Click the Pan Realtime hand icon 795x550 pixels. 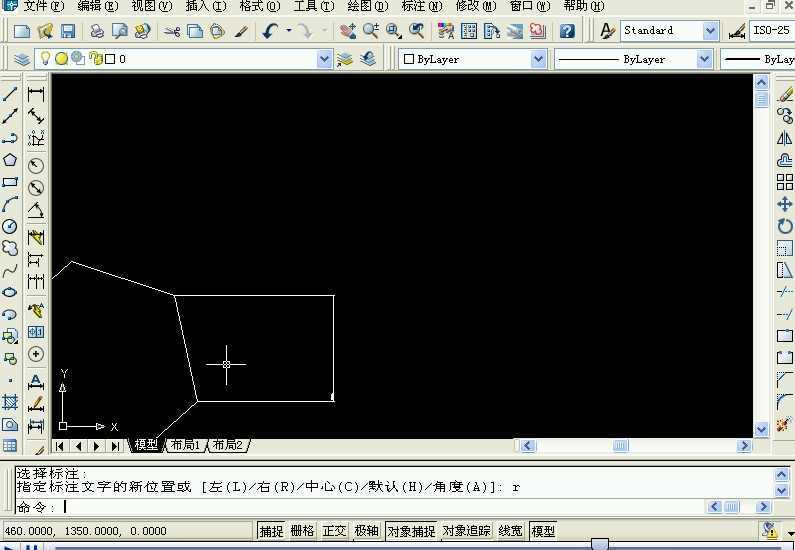coord(348,31)
